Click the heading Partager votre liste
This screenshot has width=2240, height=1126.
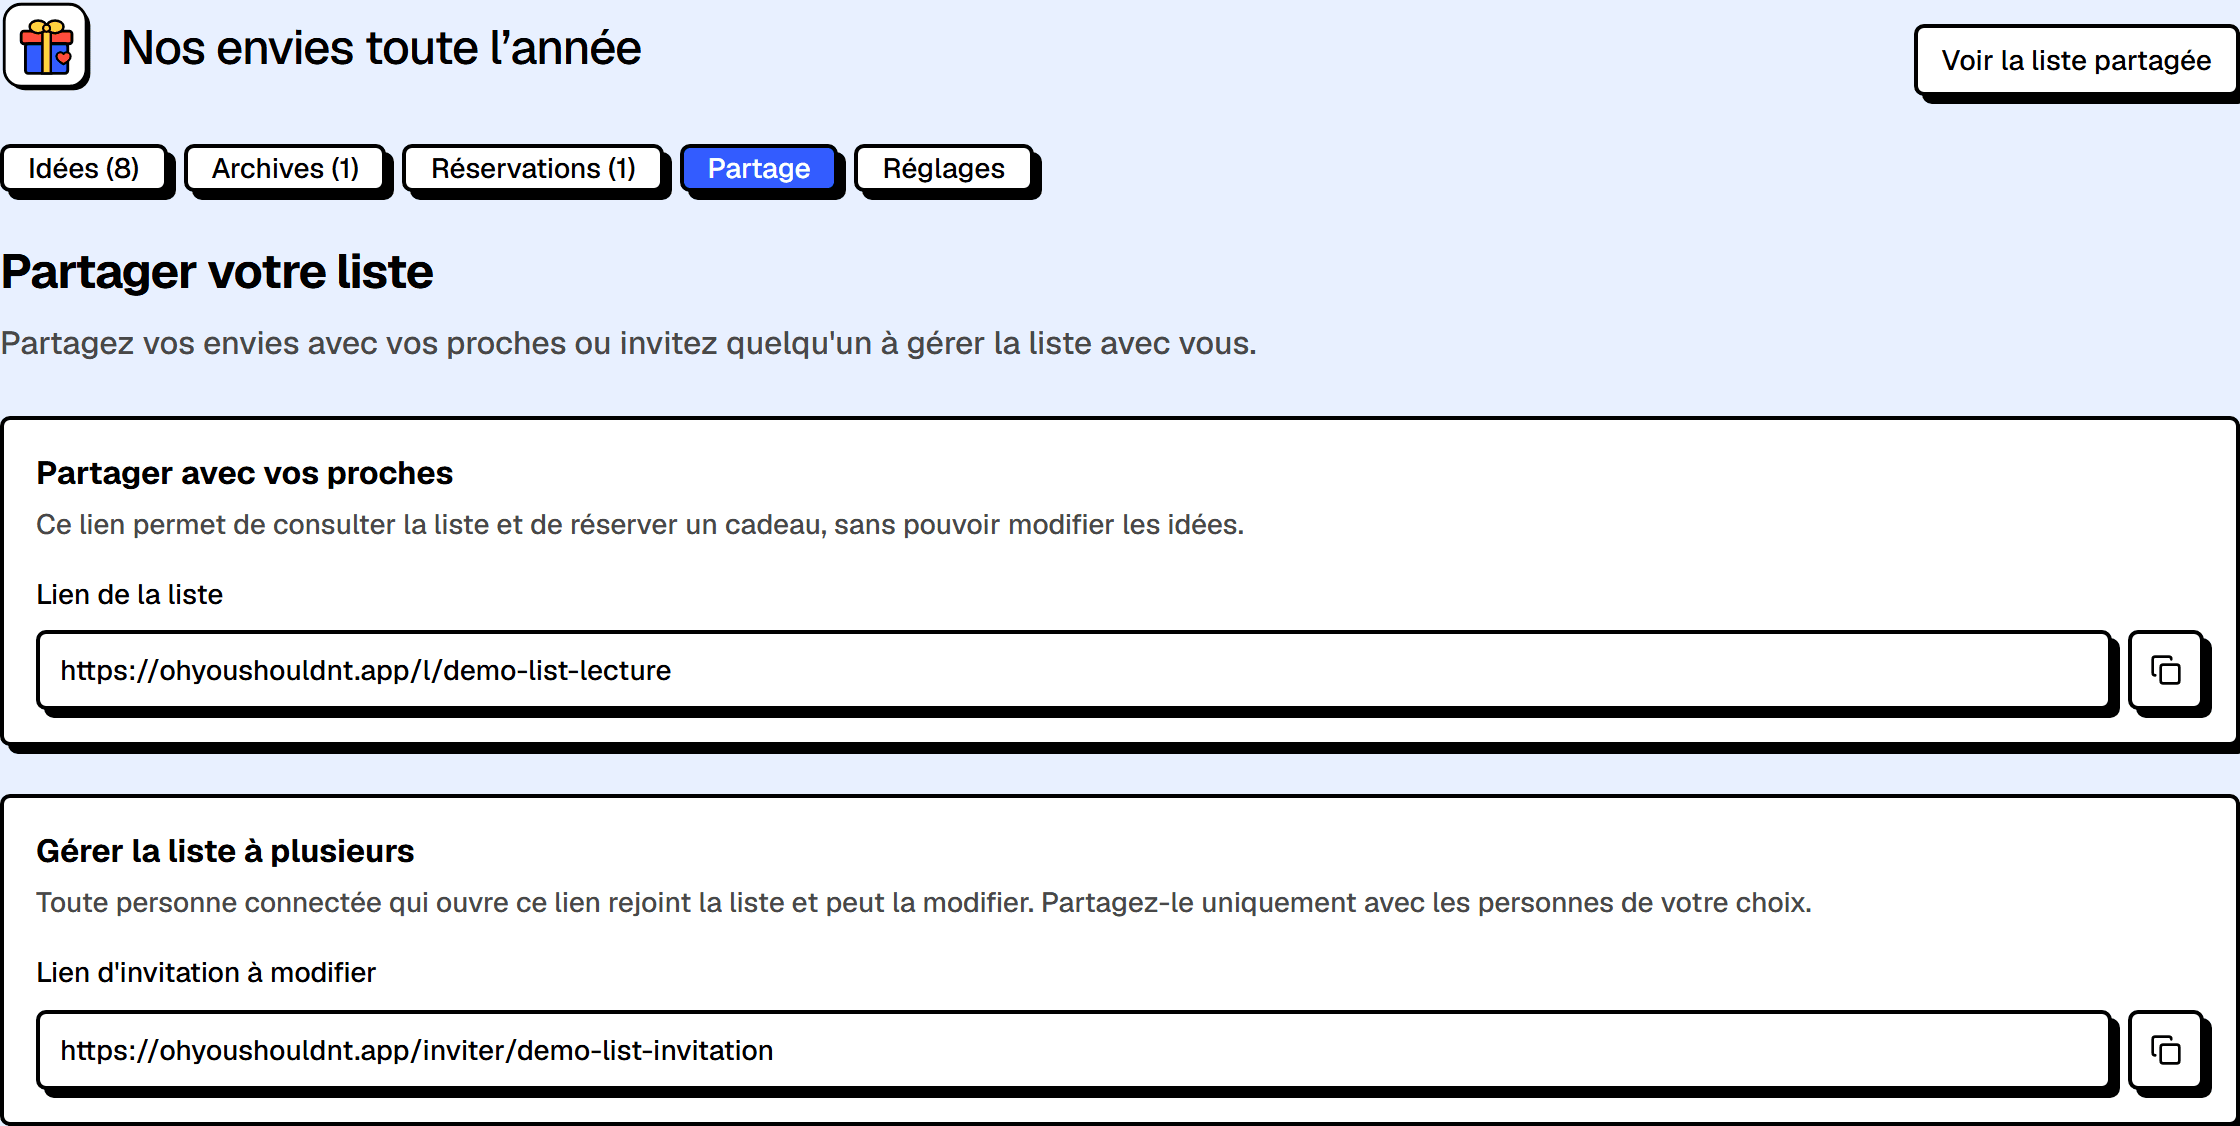point(217,272)
